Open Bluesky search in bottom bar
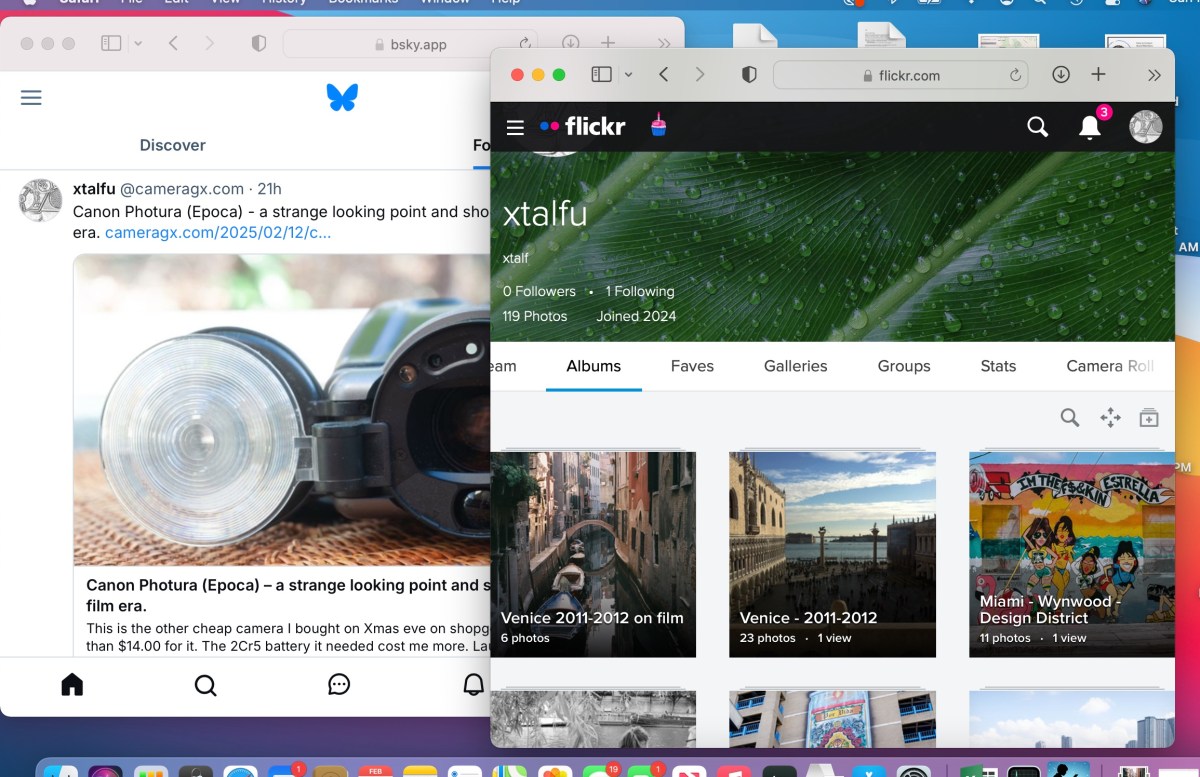This screenshot has width=1200, height=777. [205, 684]
